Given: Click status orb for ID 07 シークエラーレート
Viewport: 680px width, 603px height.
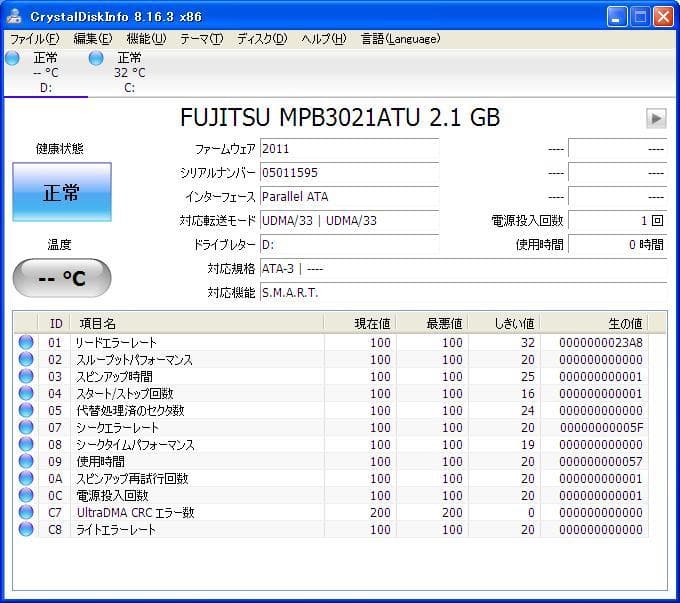Looking at the screenshot, I should pyautogui.click(x=26, y=427).
